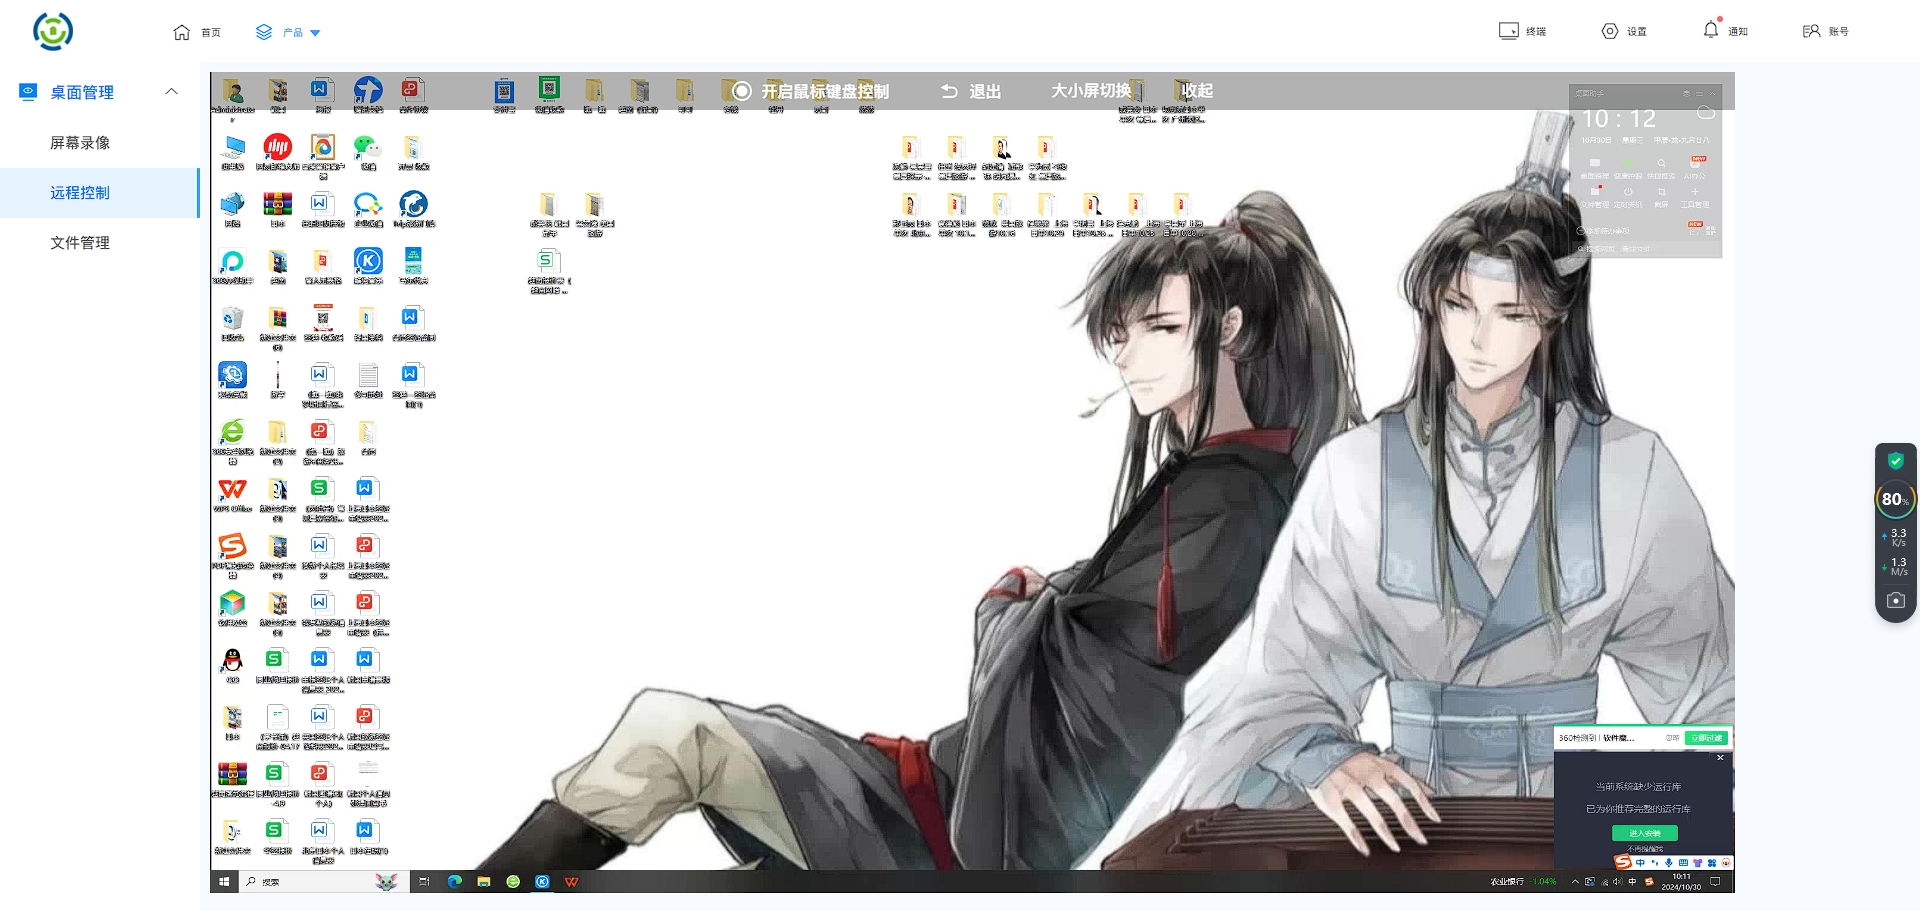The height and width of the screenshot is (911, 1920).
Task: Collapse the remote toolbar with 收起
Action: pyautogui.click(x=1196, y=91)
